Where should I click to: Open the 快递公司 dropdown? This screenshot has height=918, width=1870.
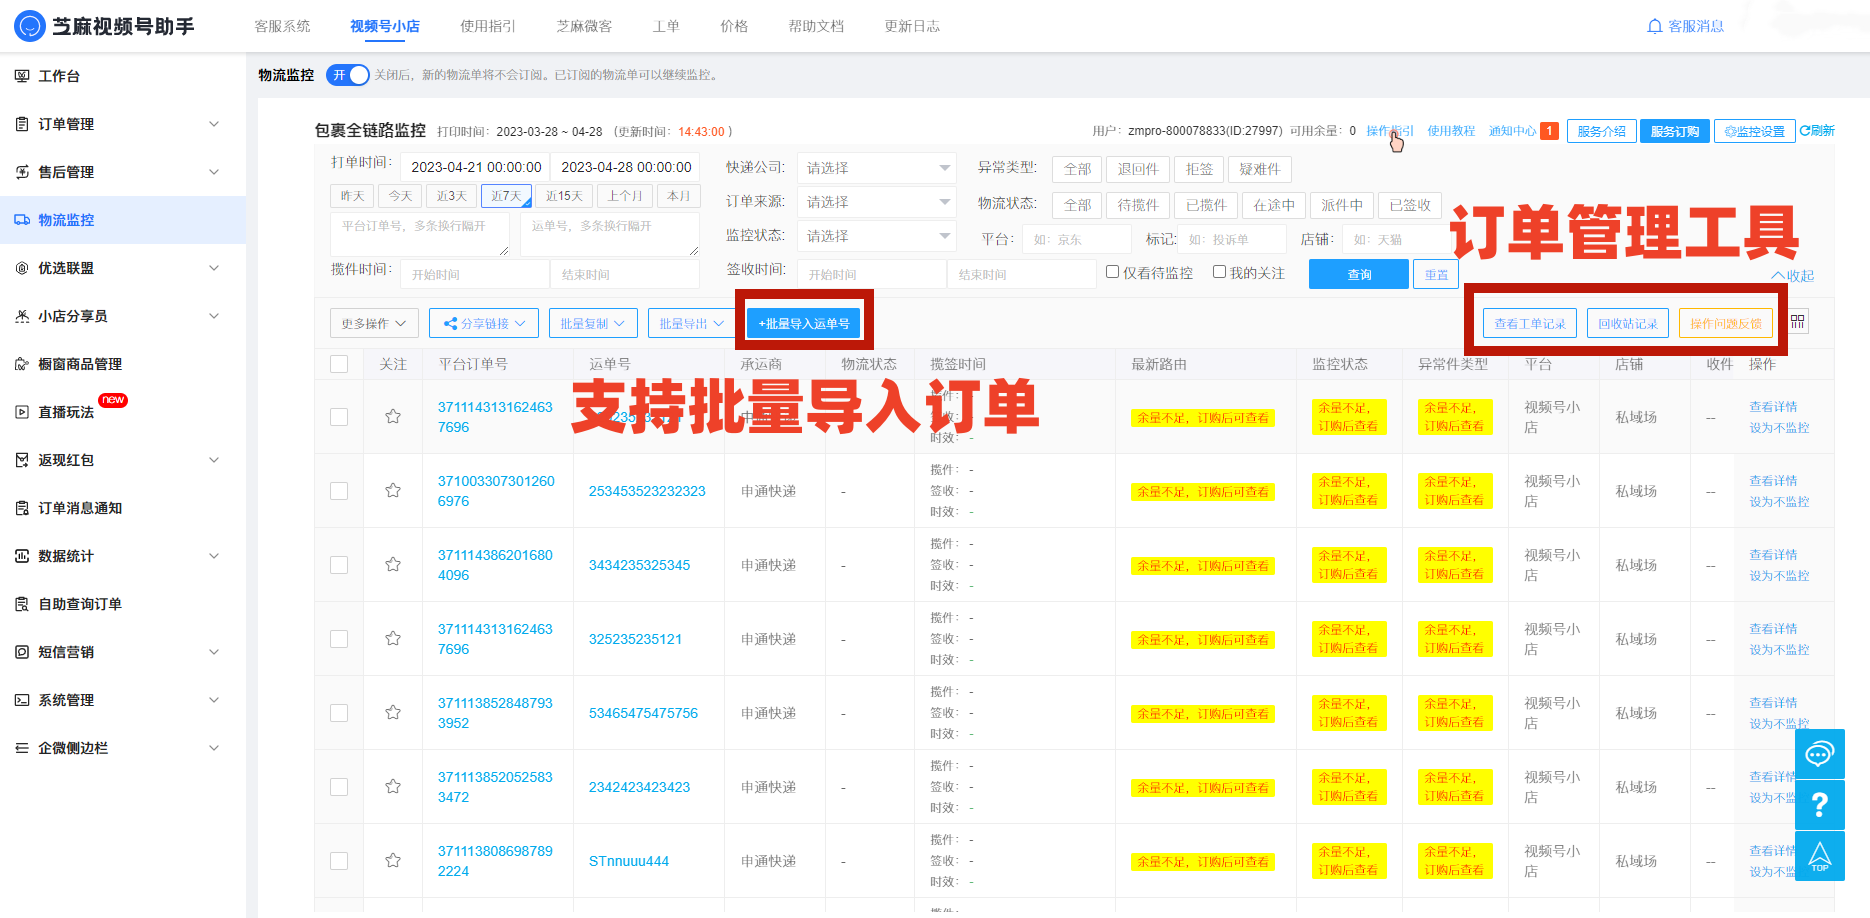[877, 168]
